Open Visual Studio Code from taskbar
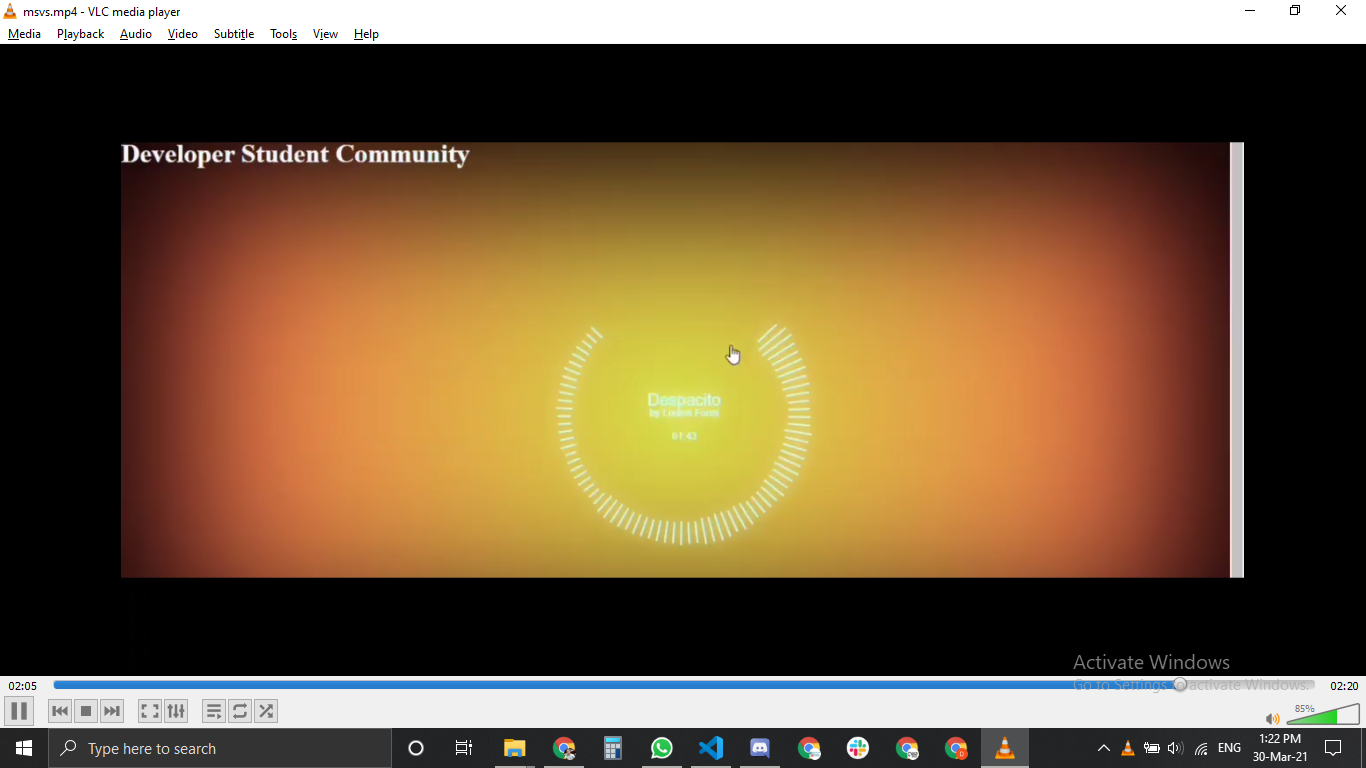This screenshot has width=1366, height=768. click(x=710, y=748)
